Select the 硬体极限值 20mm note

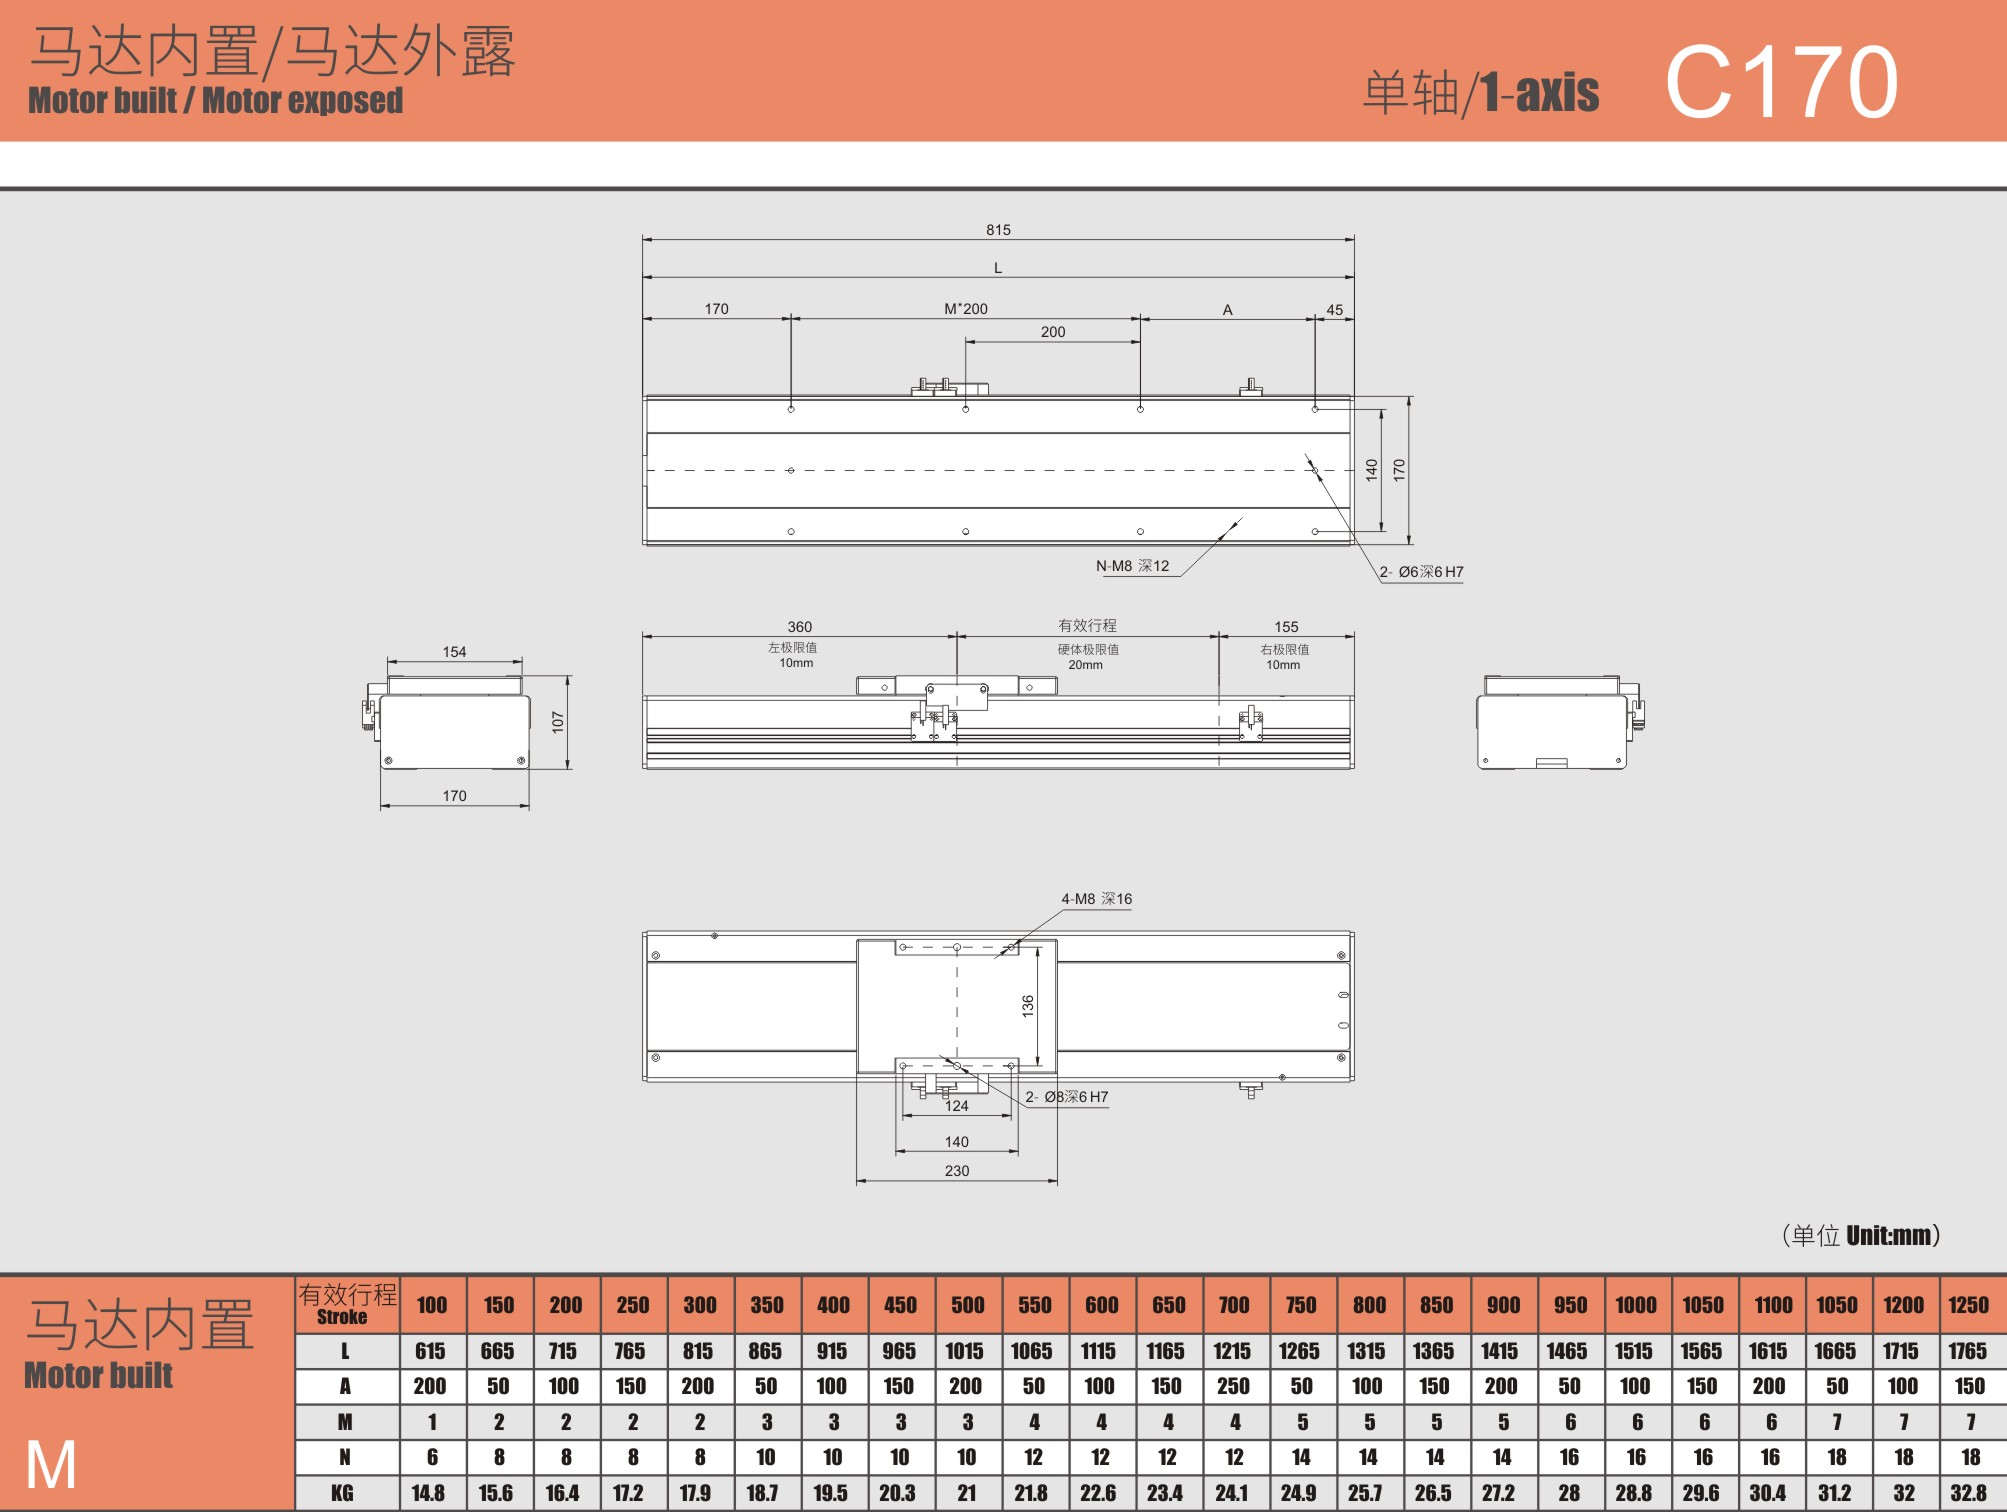(1088, 657)
